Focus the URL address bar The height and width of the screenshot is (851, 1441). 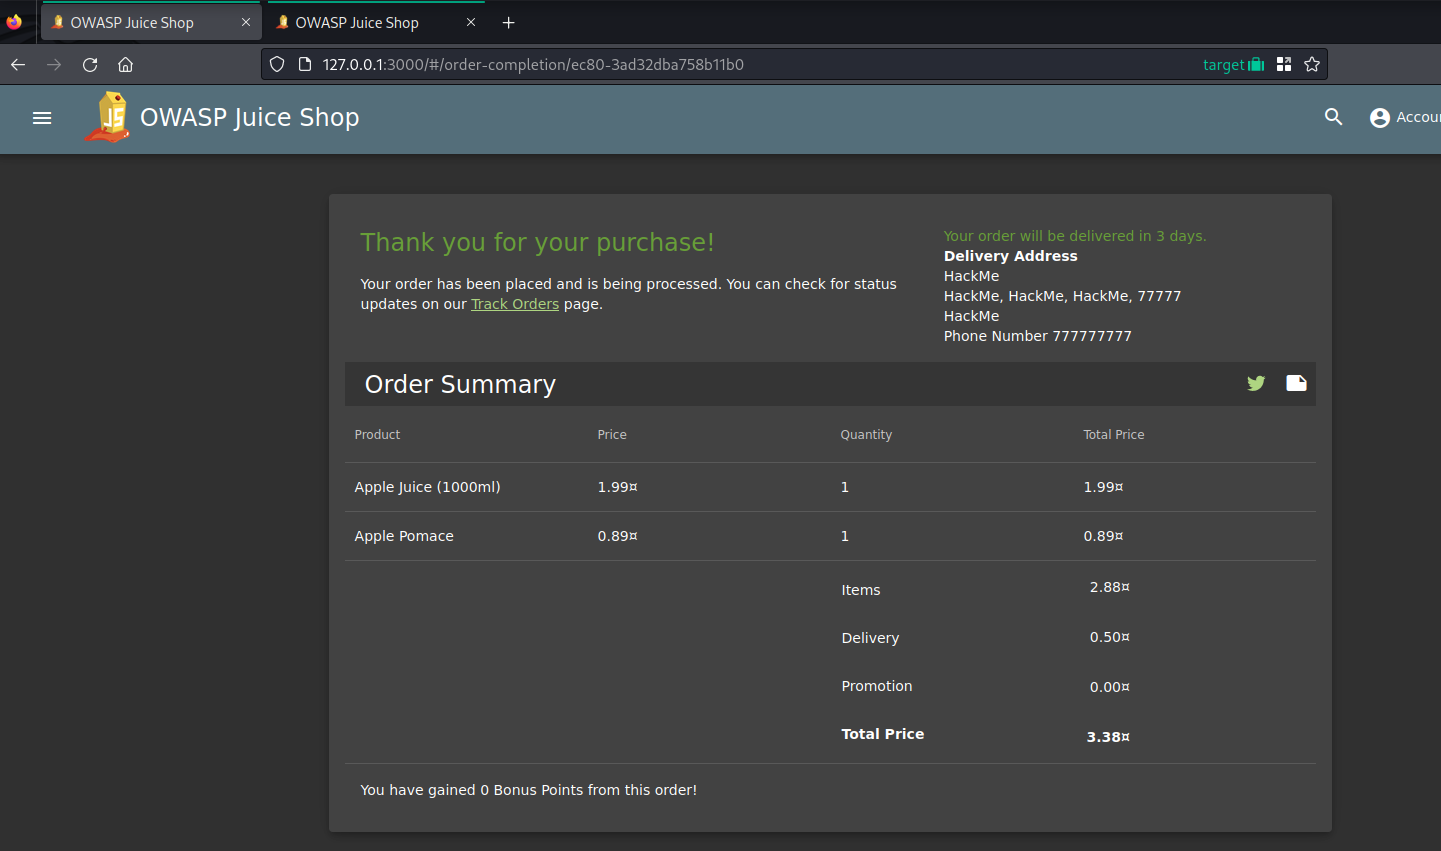700,64
